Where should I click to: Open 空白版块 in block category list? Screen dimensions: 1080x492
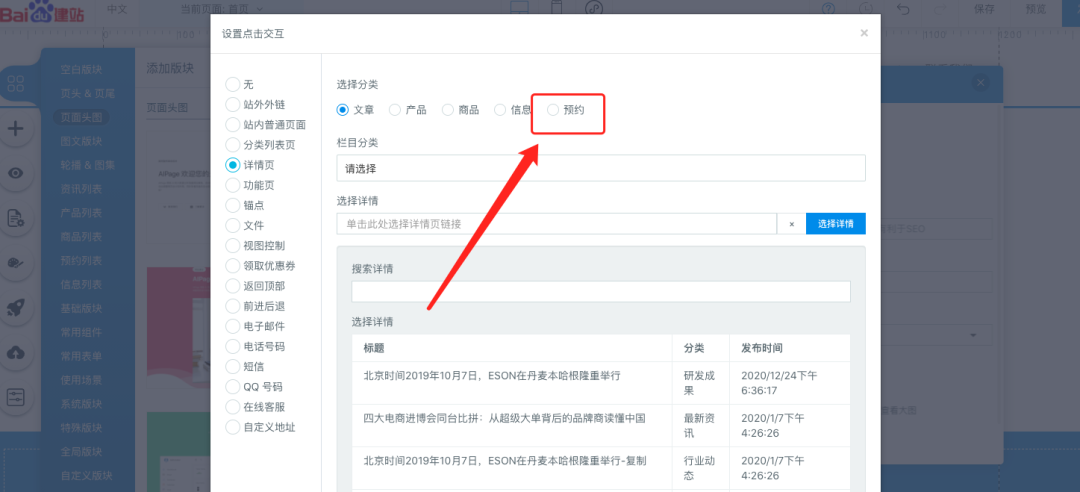point(81,70)
